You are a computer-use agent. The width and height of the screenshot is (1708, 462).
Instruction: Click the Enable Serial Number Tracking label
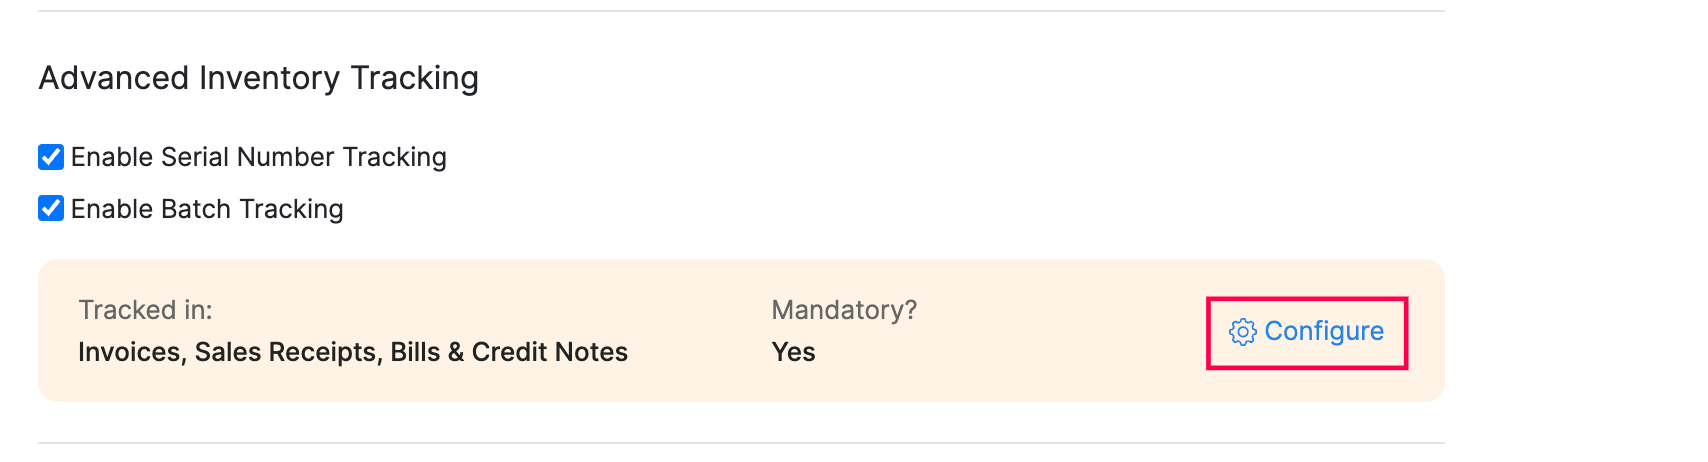258,157
